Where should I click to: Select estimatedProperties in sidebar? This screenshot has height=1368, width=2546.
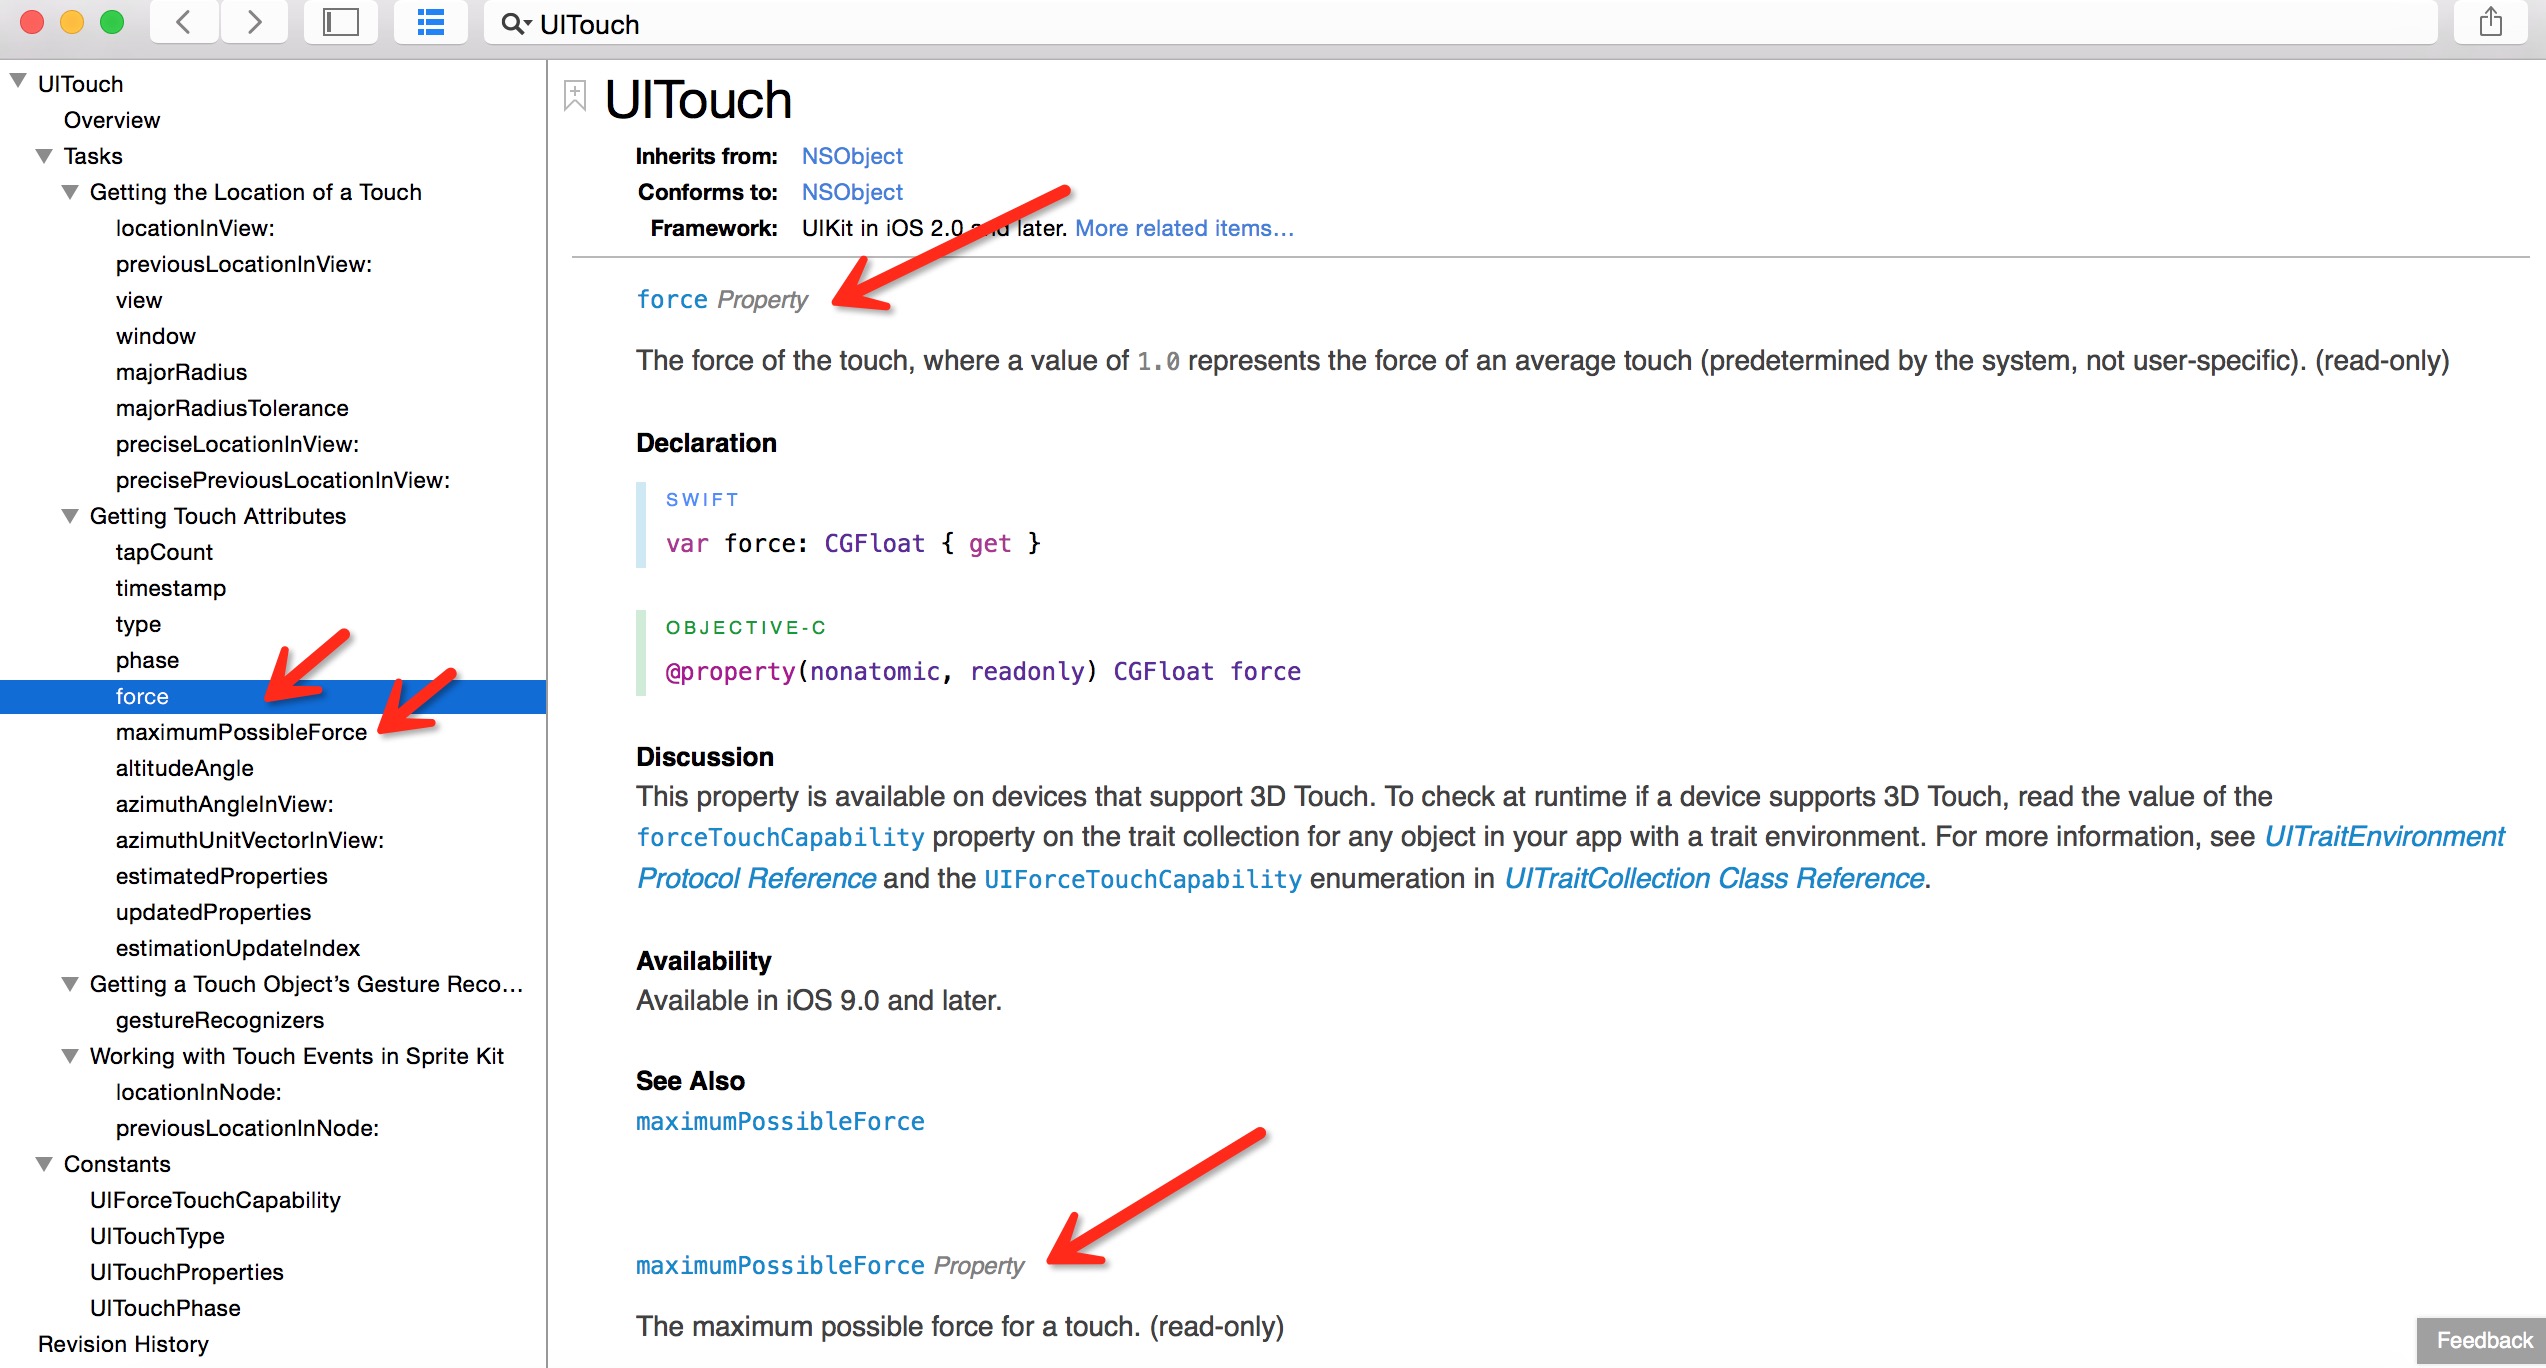(222, 876)
